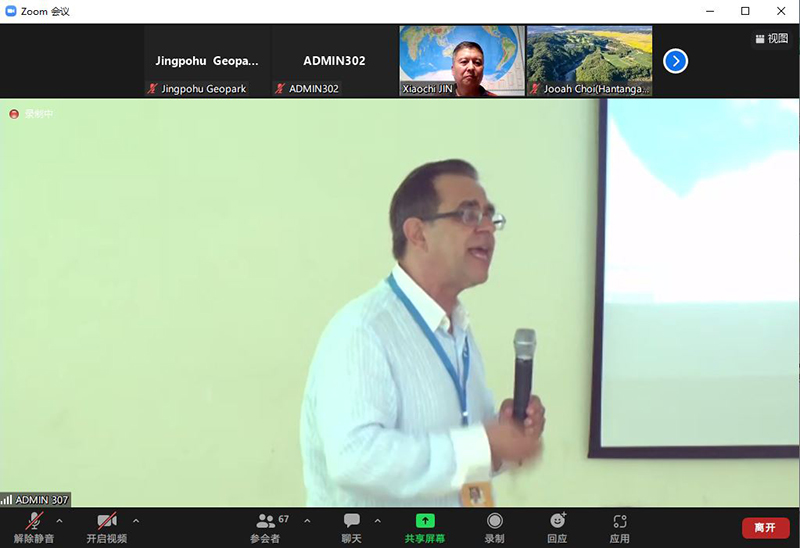The width and height of the screenshot is (800, 548).
Task: Open the 视图 view menu
Action: pyautogui.click(x=771, y=39)
